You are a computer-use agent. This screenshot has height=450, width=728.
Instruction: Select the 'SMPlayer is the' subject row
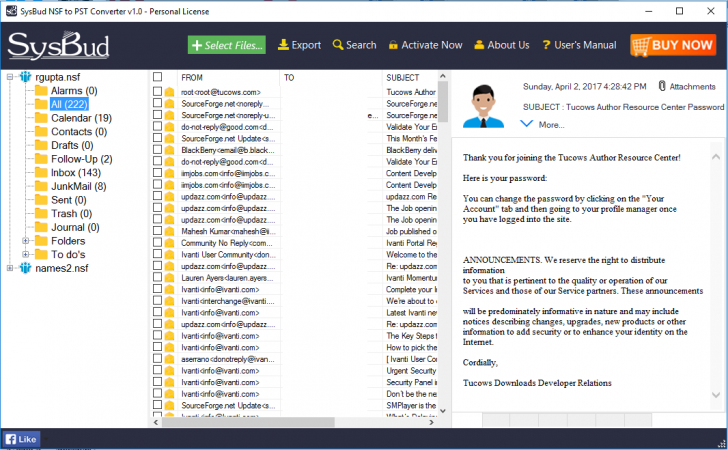[411, 405]
